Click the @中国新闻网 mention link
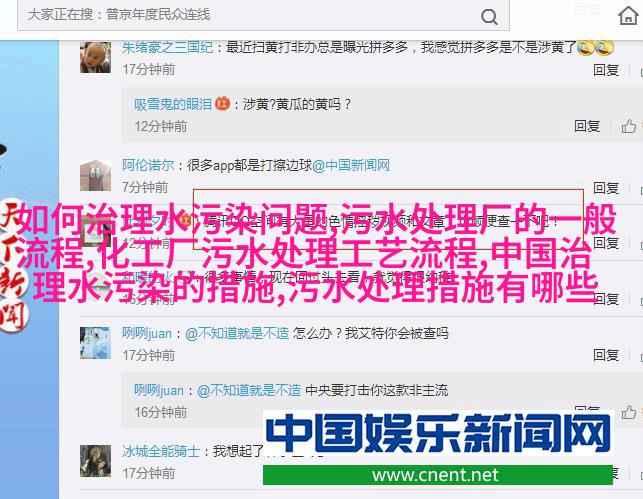This screenshot has width=643, height=499. [x=351, y=165]
